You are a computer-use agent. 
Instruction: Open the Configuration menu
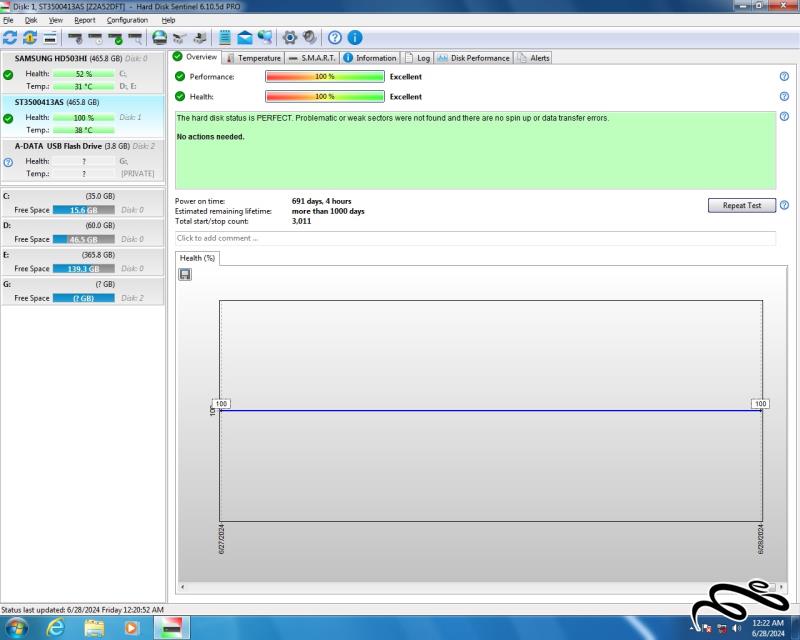[128, 20]
